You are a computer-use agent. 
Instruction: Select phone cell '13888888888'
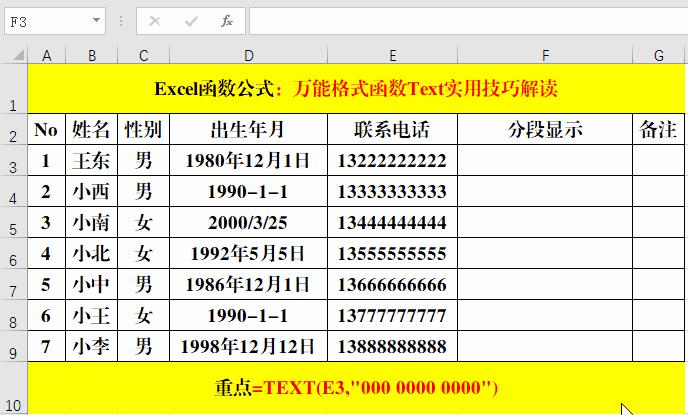[x=392, y=347]
